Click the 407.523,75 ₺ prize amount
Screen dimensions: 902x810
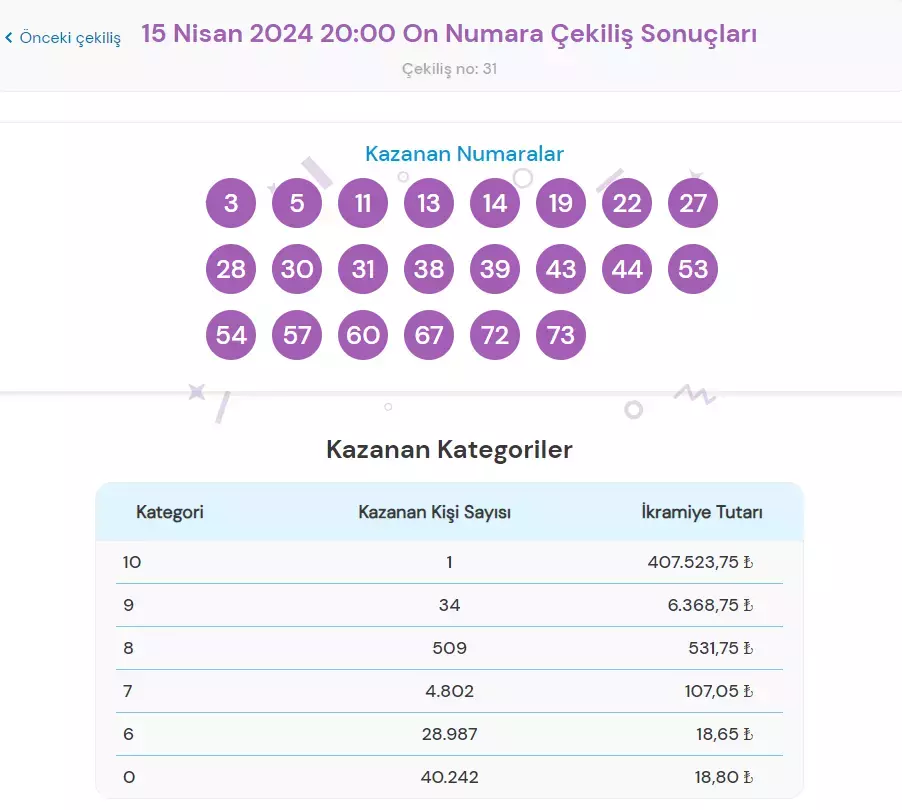pos(700,562)
